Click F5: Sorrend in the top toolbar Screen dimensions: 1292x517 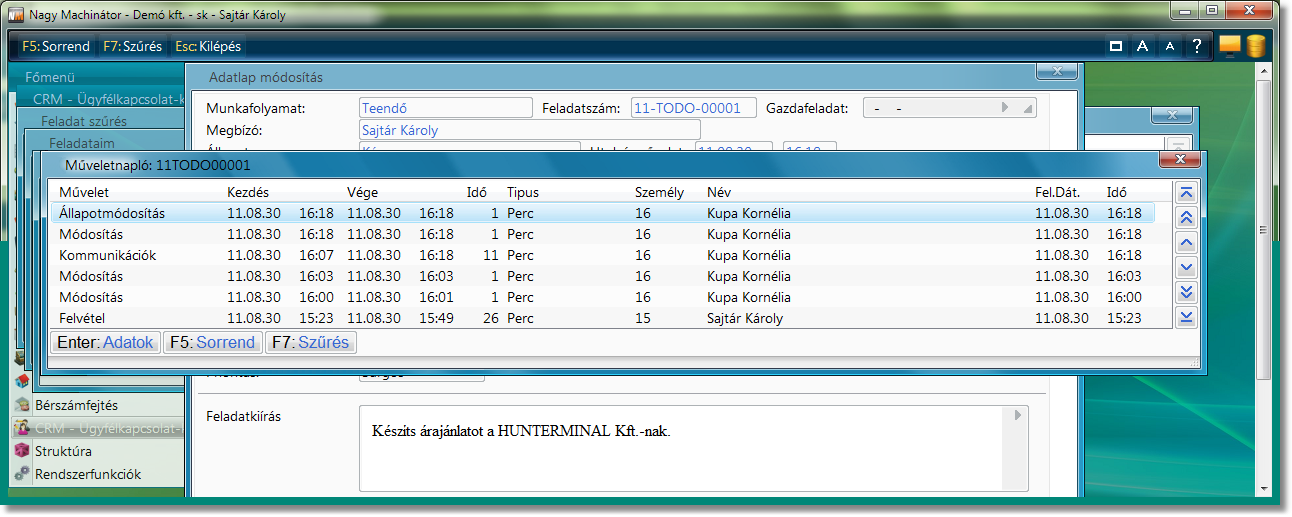(x=56, y=46)
